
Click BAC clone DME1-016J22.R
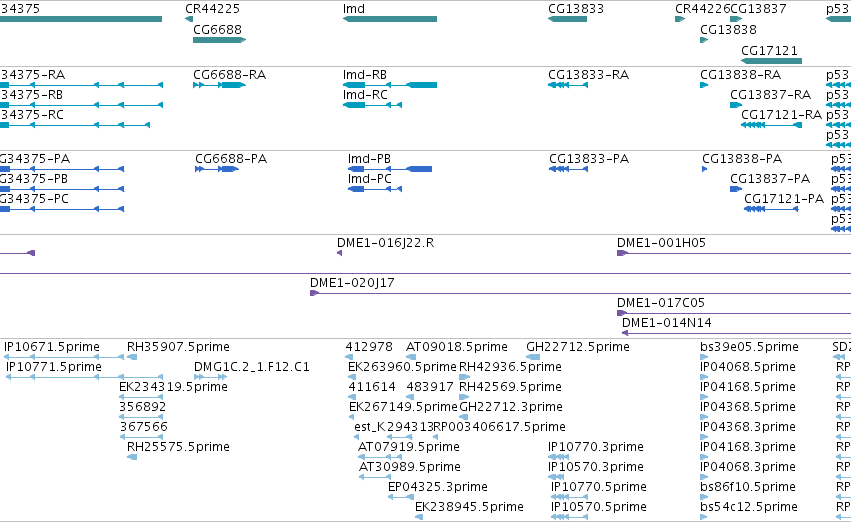[x=339, y=253]
